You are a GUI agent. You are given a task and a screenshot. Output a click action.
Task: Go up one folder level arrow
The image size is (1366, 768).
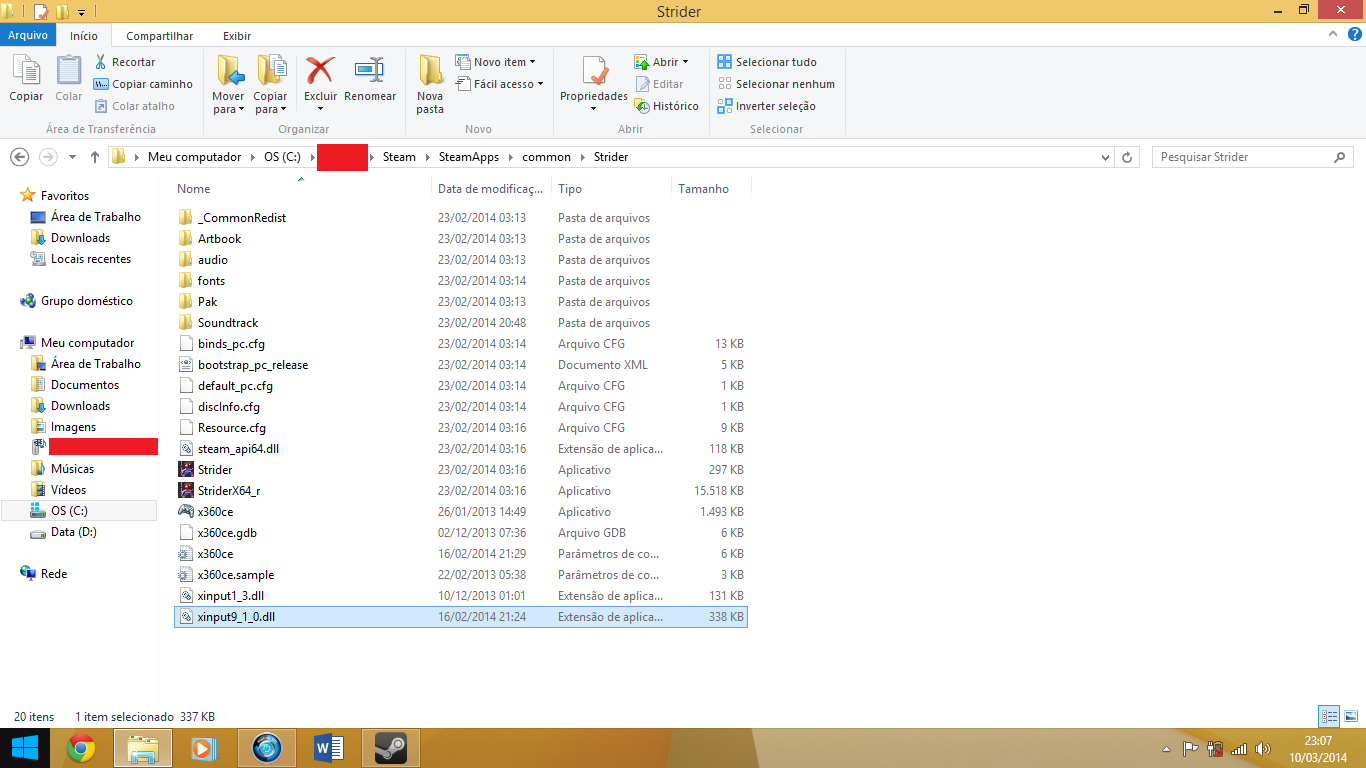(x=95, y=157)
